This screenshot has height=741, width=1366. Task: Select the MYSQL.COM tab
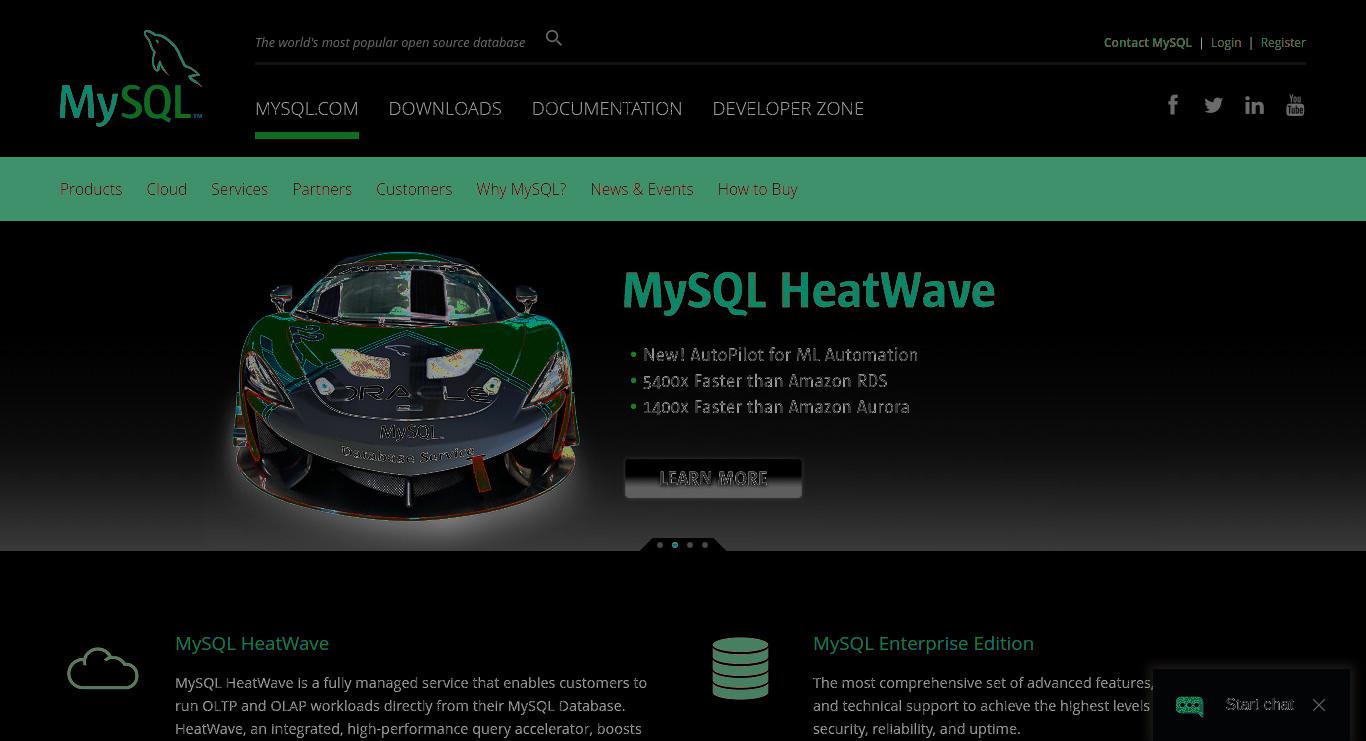tap(306, 108)
